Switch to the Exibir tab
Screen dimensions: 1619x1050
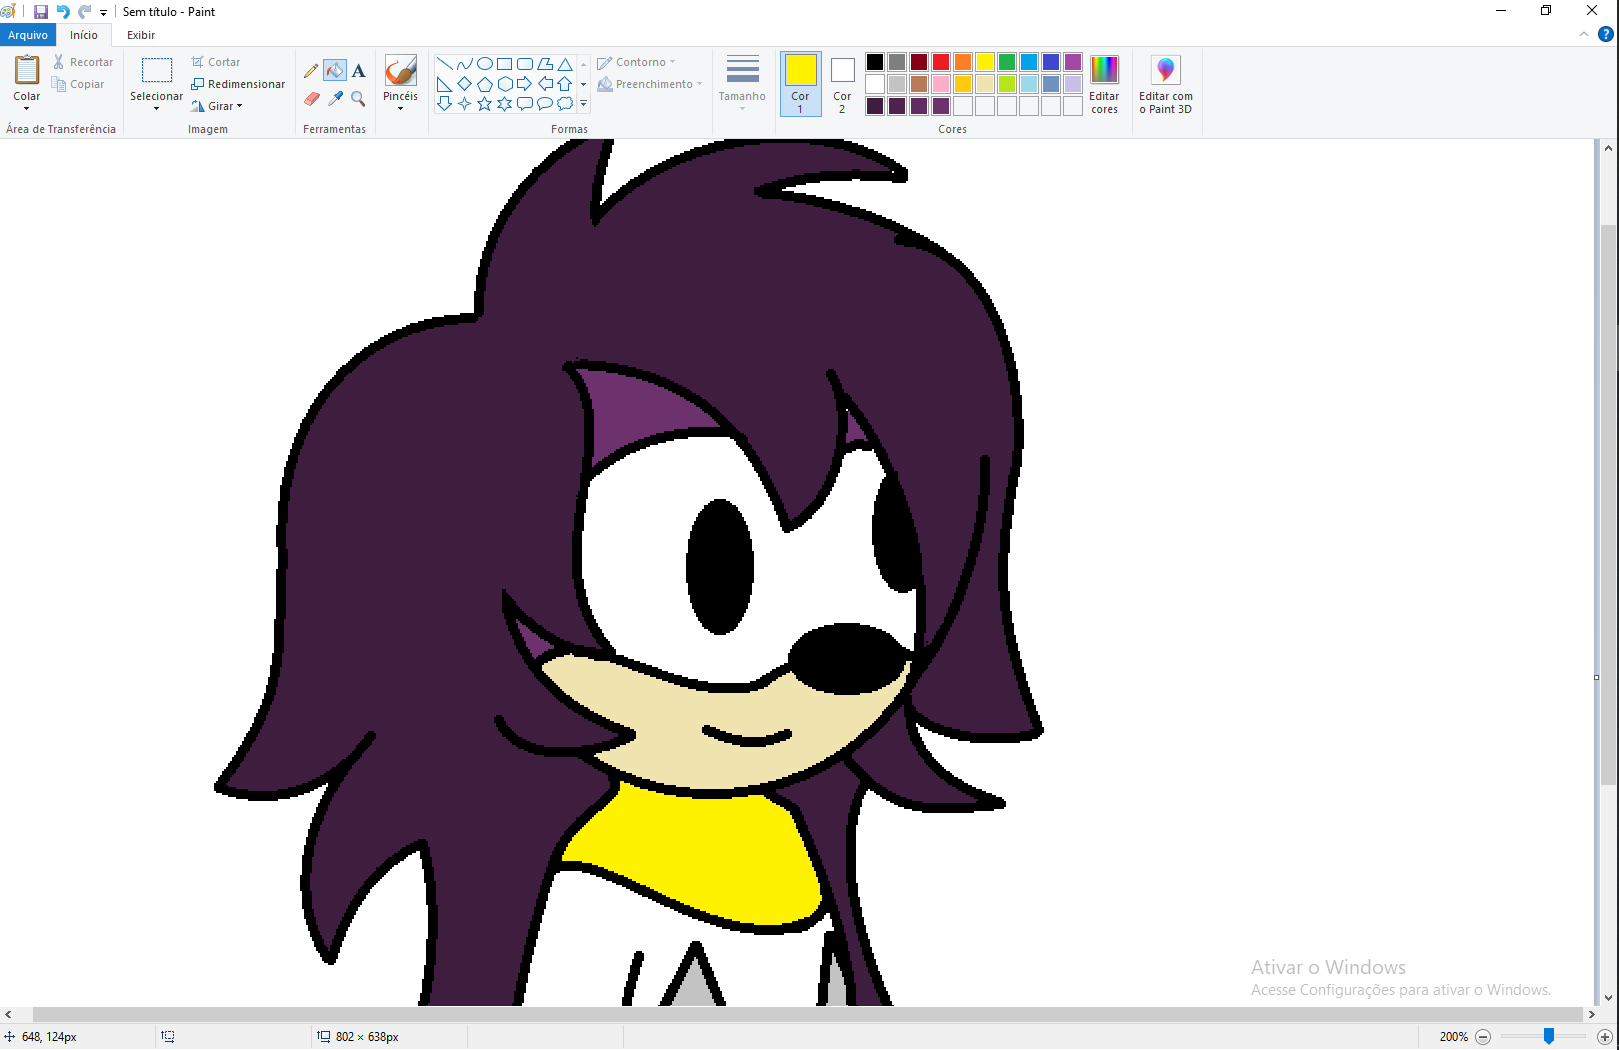[x=141, y=35]
